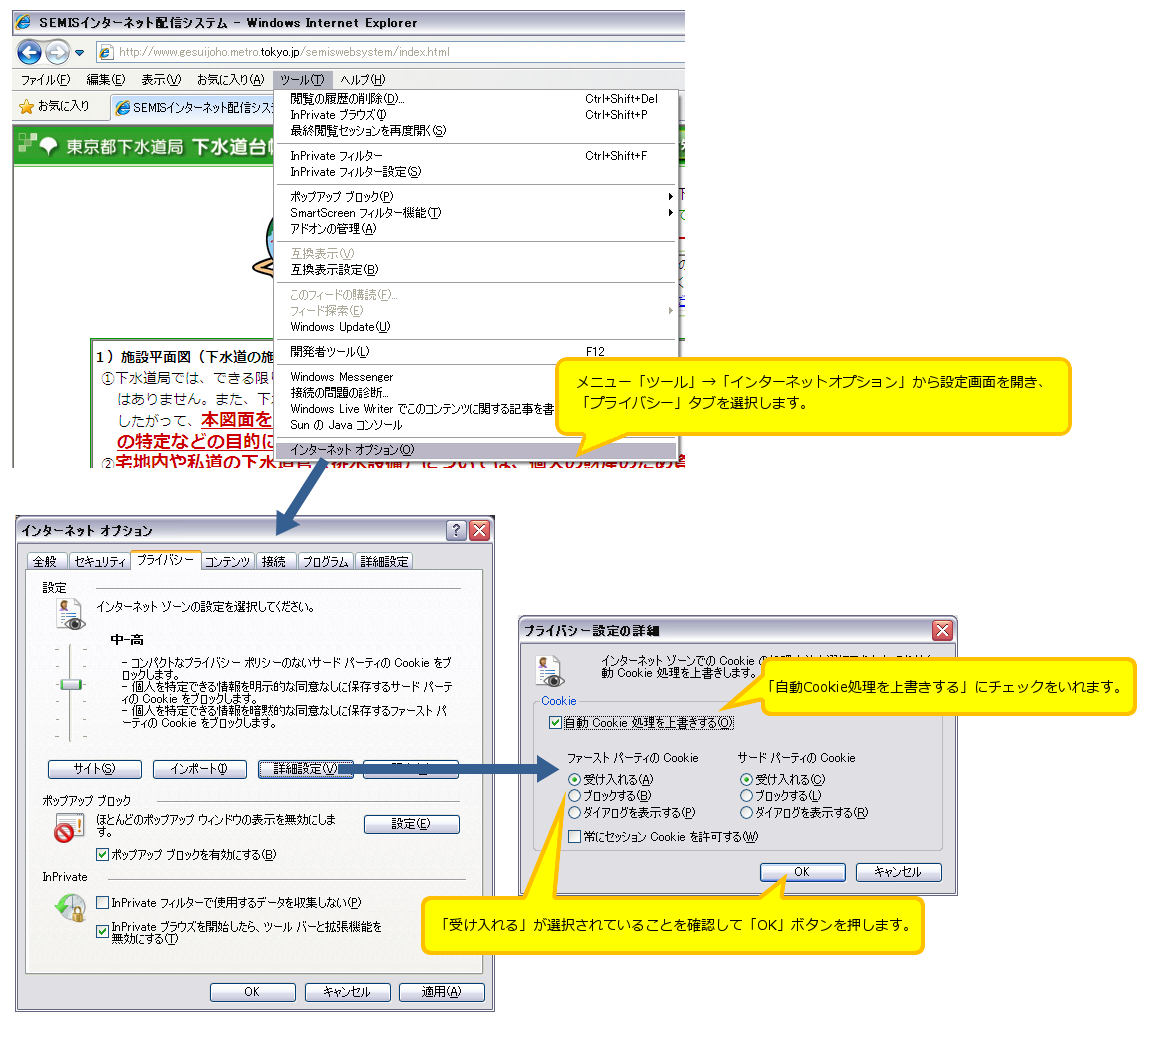Click OK in インターネット オプション dialog
The height and width of the screenshot is (1044, 1168).
253,992
